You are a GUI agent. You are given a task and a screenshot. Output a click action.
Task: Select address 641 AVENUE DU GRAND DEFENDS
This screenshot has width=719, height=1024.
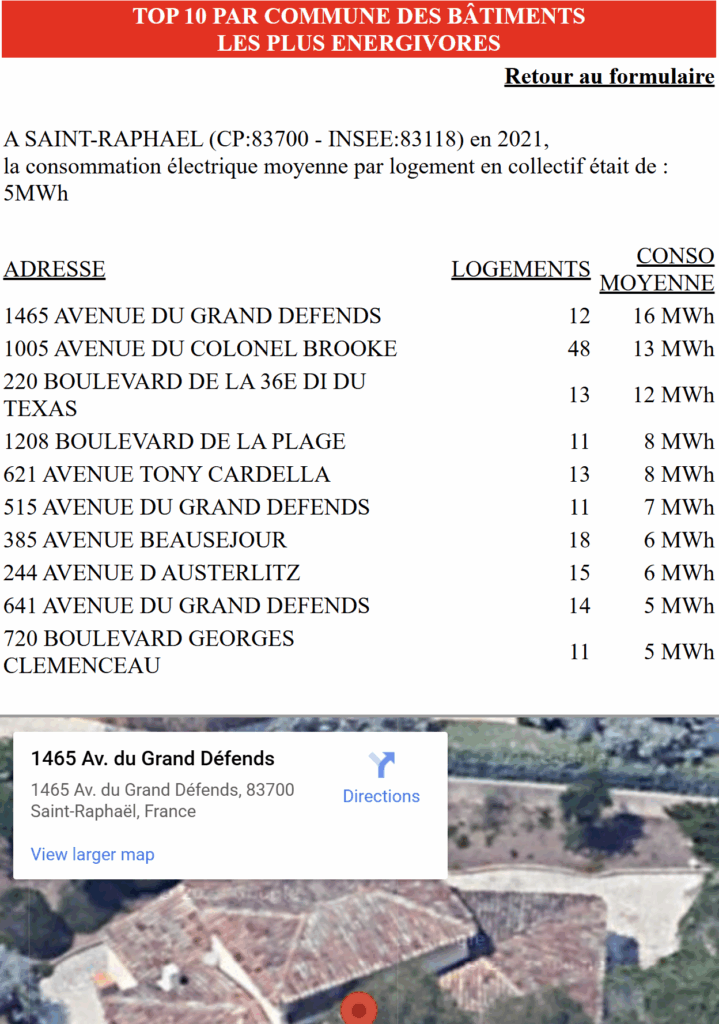click(186, 605)
